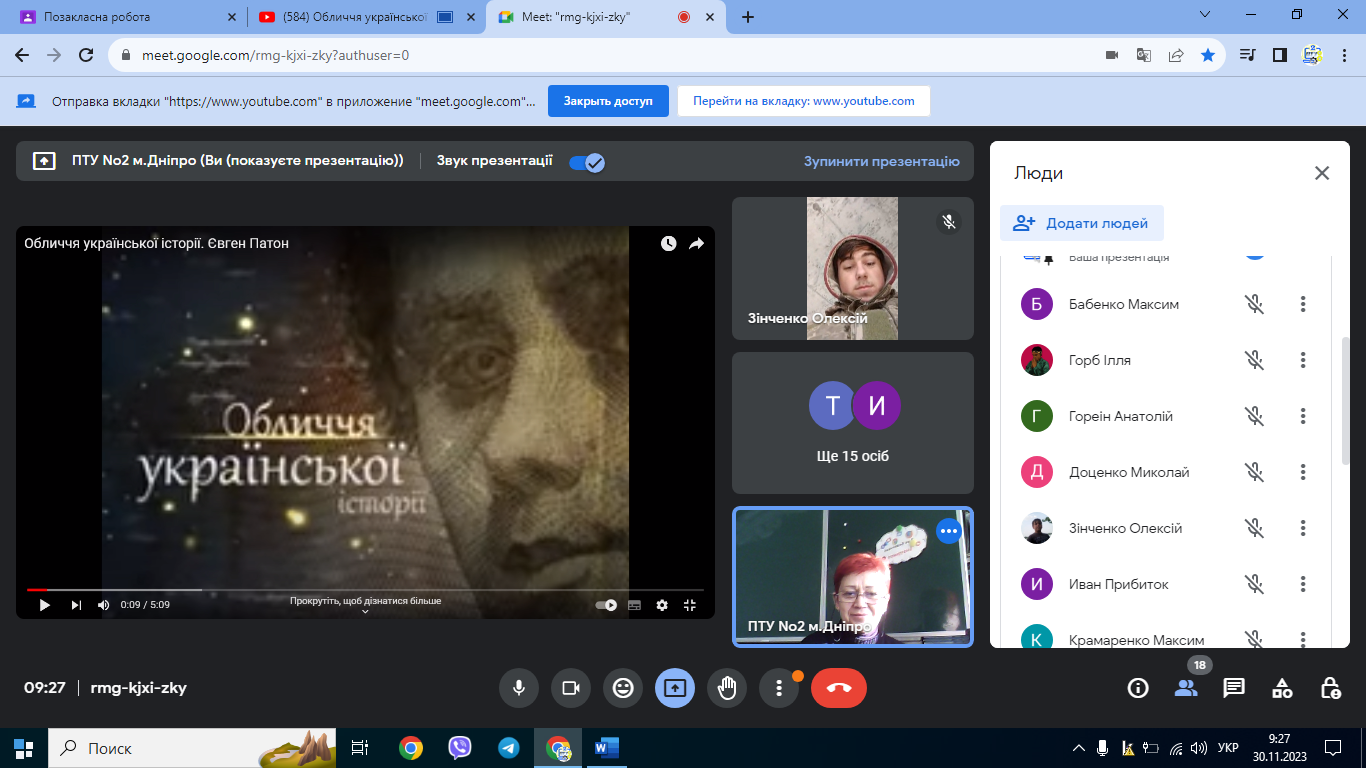1366x768 pixels.
Task: Play the YouTube video
Action: (44, 605)
